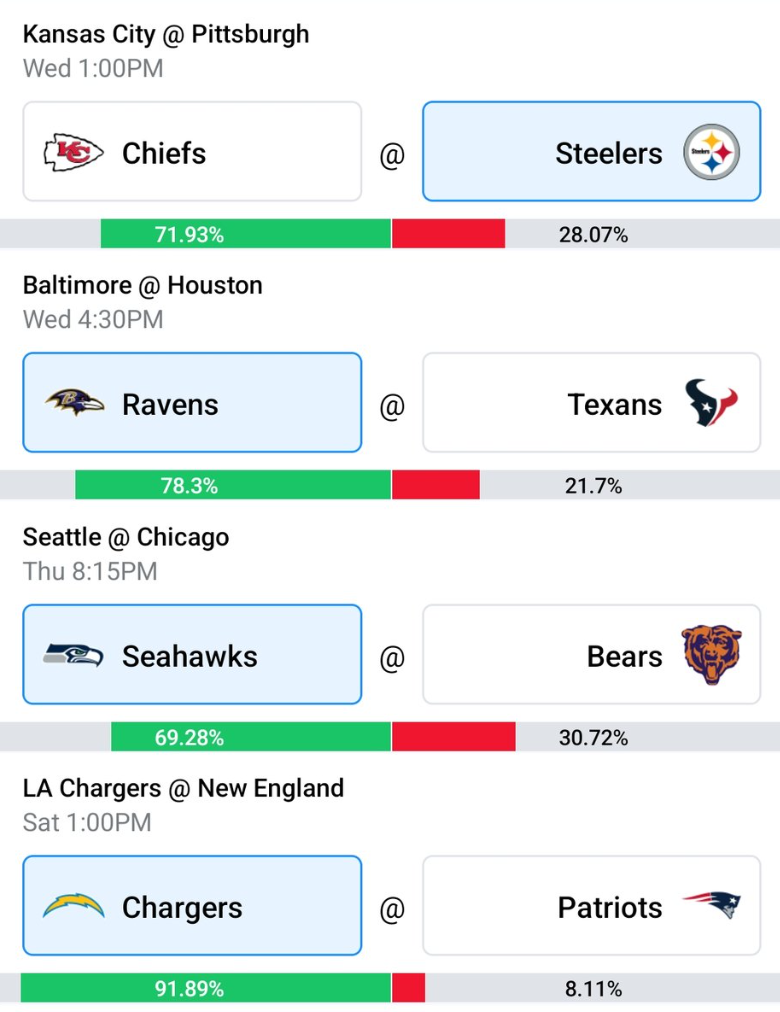Click the LA Chargers @ New England heading

coord(183,788)
